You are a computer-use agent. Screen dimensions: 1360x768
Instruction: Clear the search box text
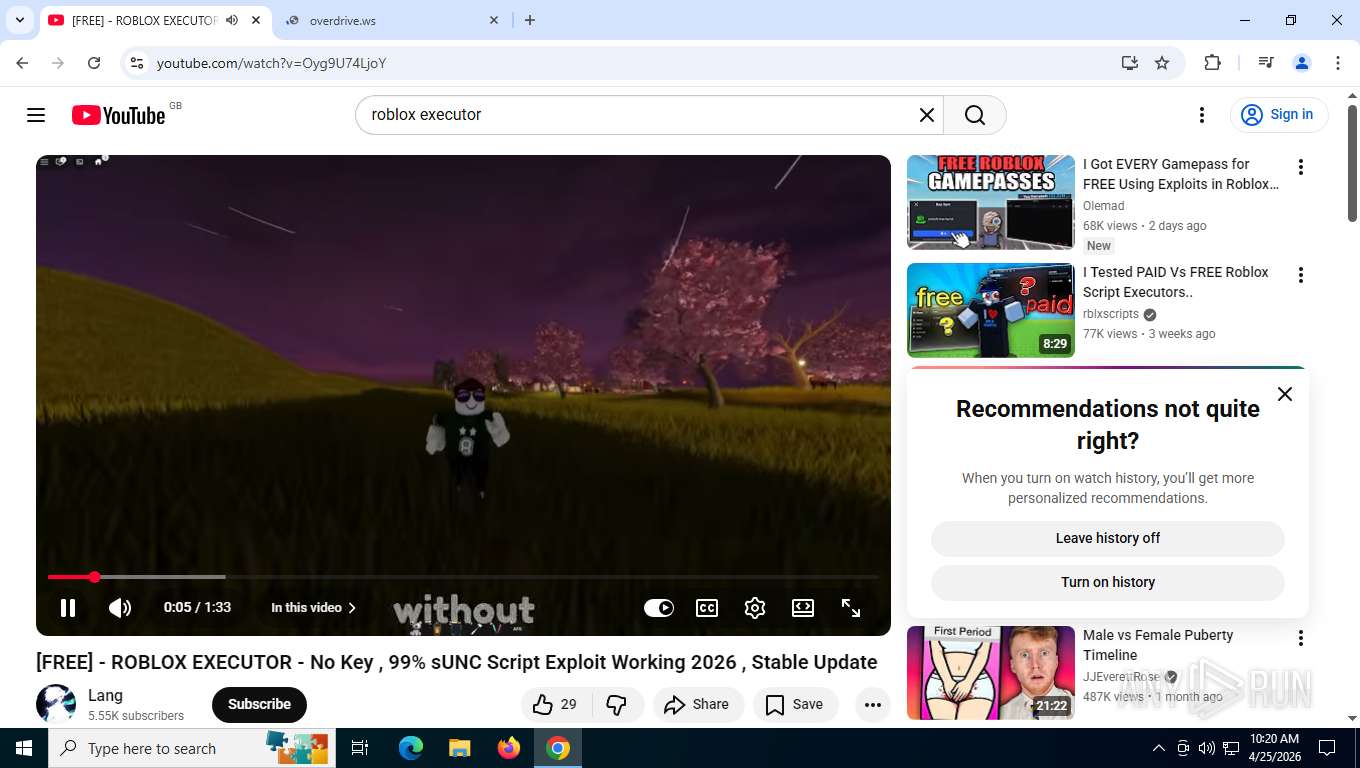click(x=927, y=115)
